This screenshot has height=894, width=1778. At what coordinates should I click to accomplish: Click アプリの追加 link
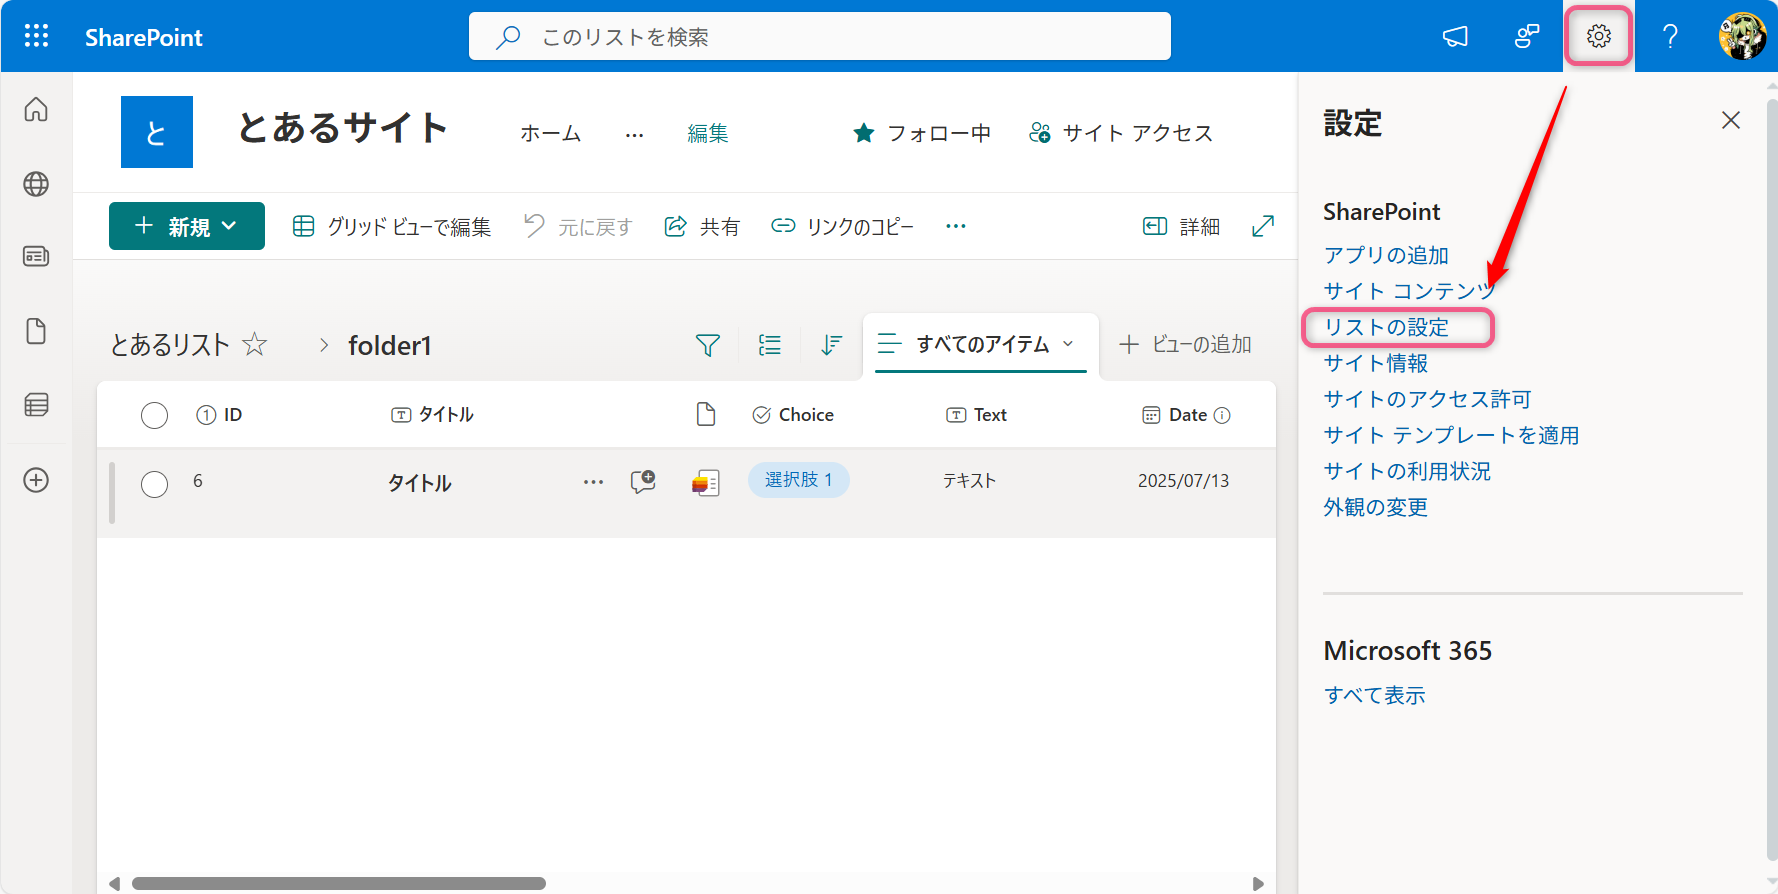(1386, 255)
